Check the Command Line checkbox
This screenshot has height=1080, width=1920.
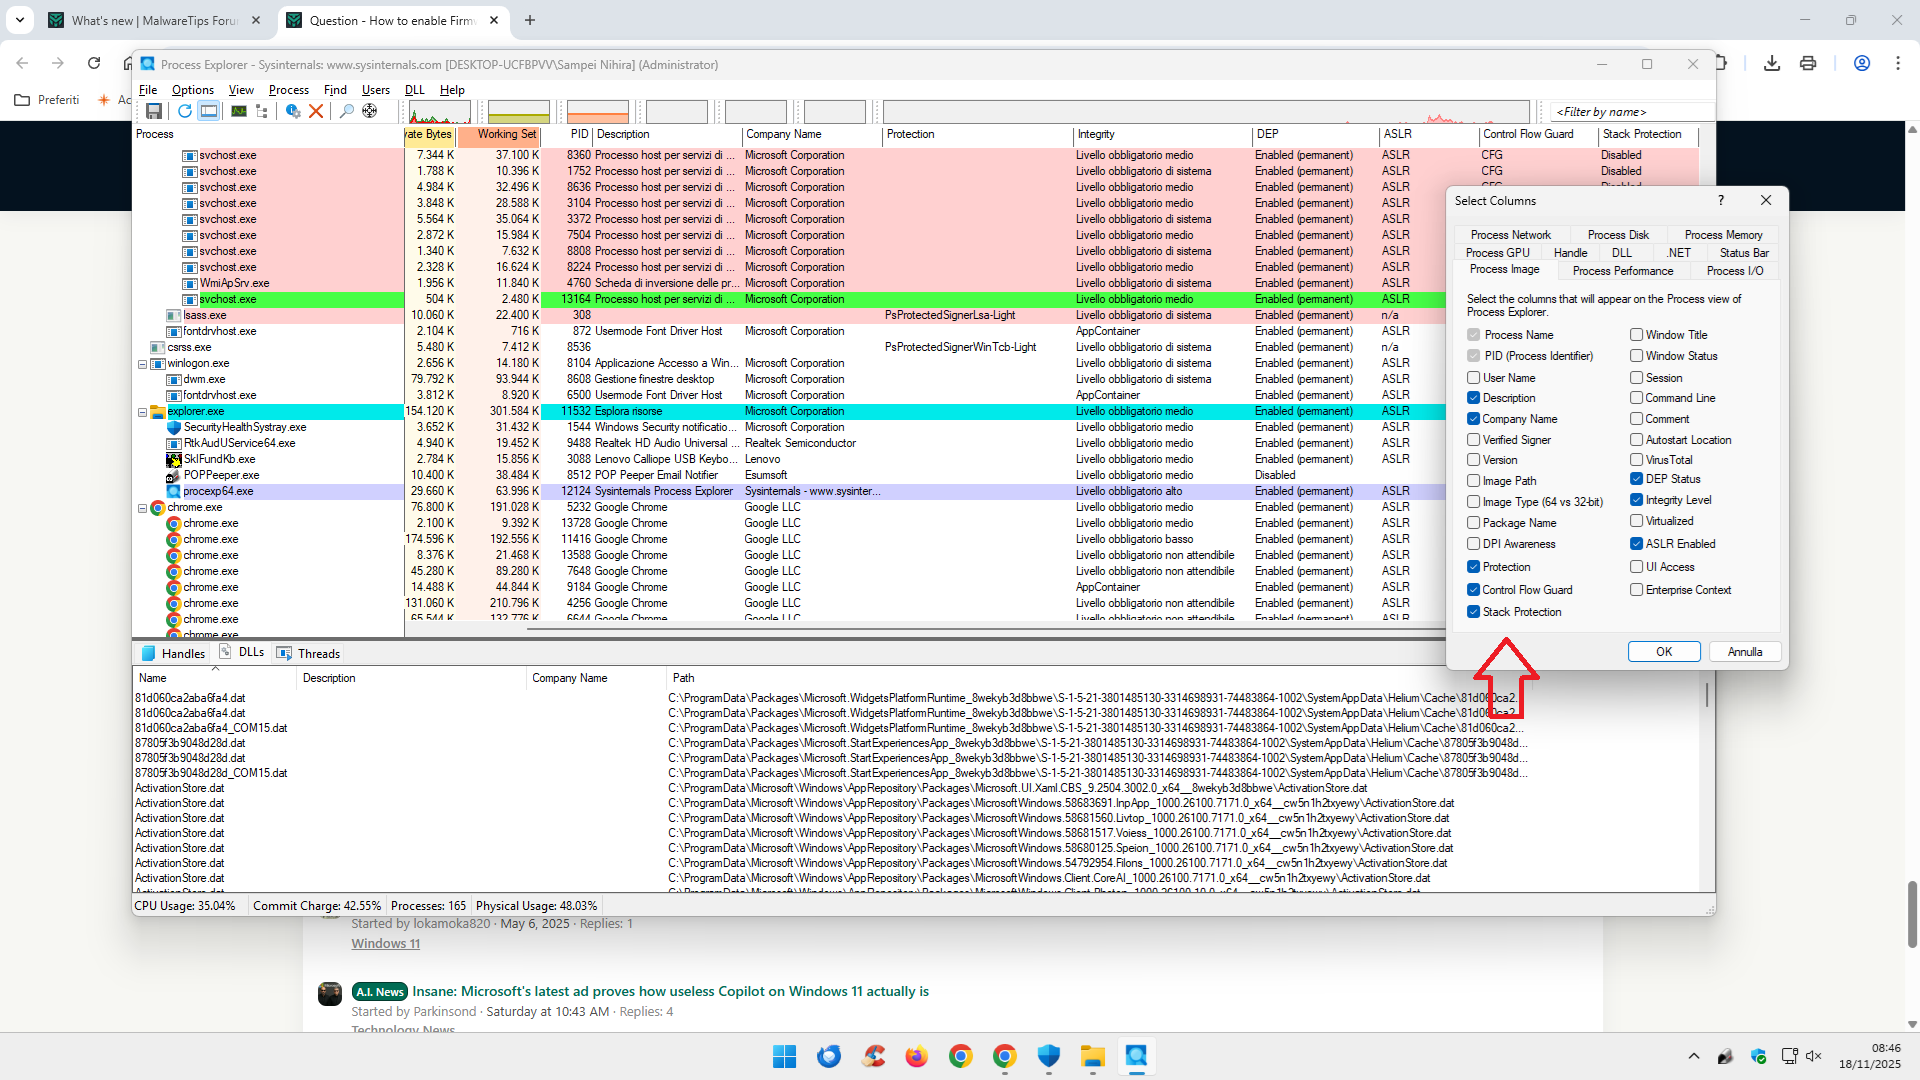[1637, 398]
